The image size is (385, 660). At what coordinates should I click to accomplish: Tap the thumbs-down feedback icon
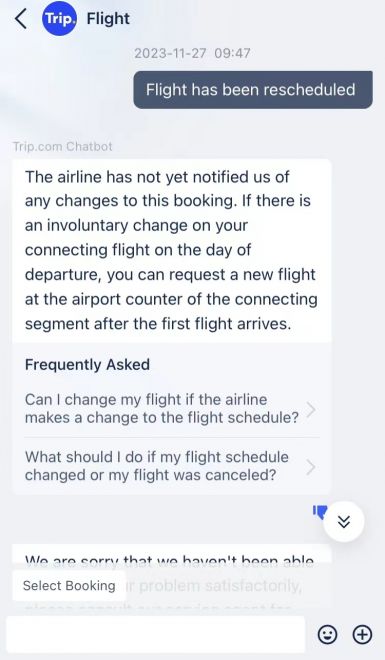pos(320,512)
